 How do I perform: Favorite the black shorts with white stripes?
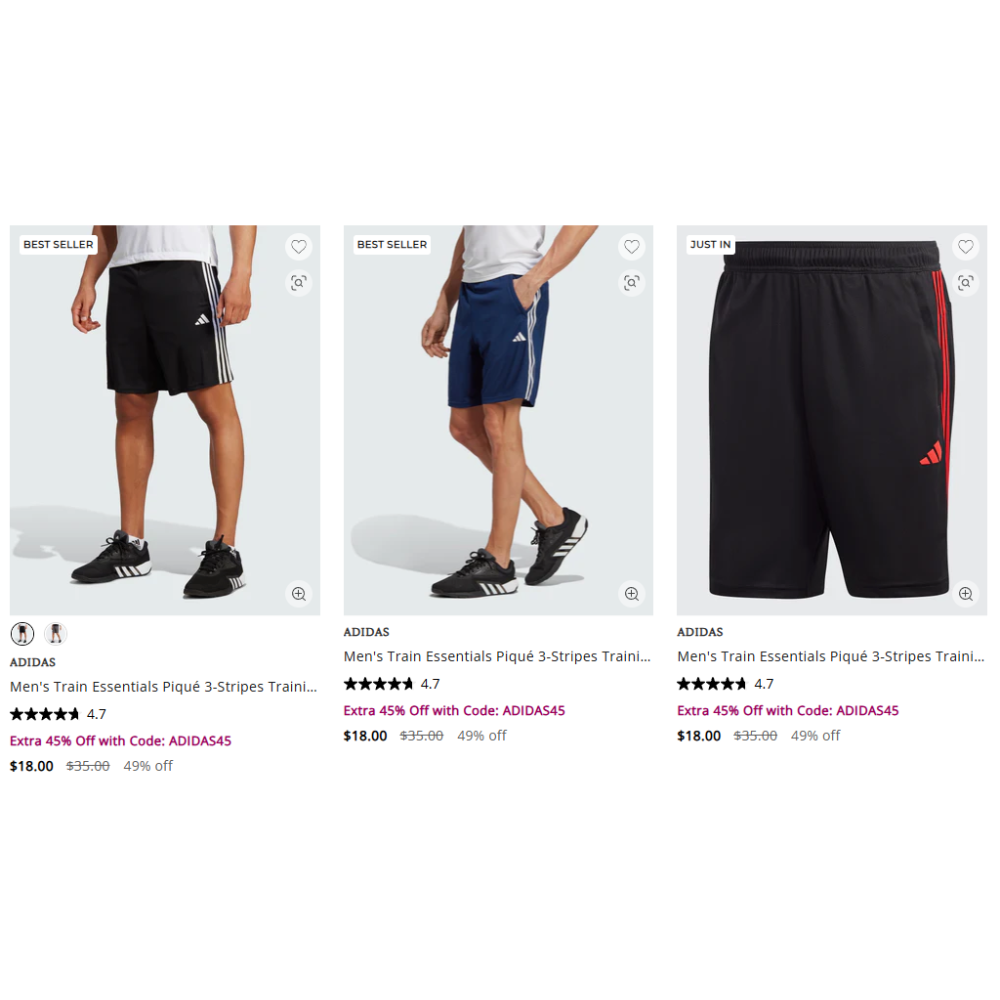point(298,247)
